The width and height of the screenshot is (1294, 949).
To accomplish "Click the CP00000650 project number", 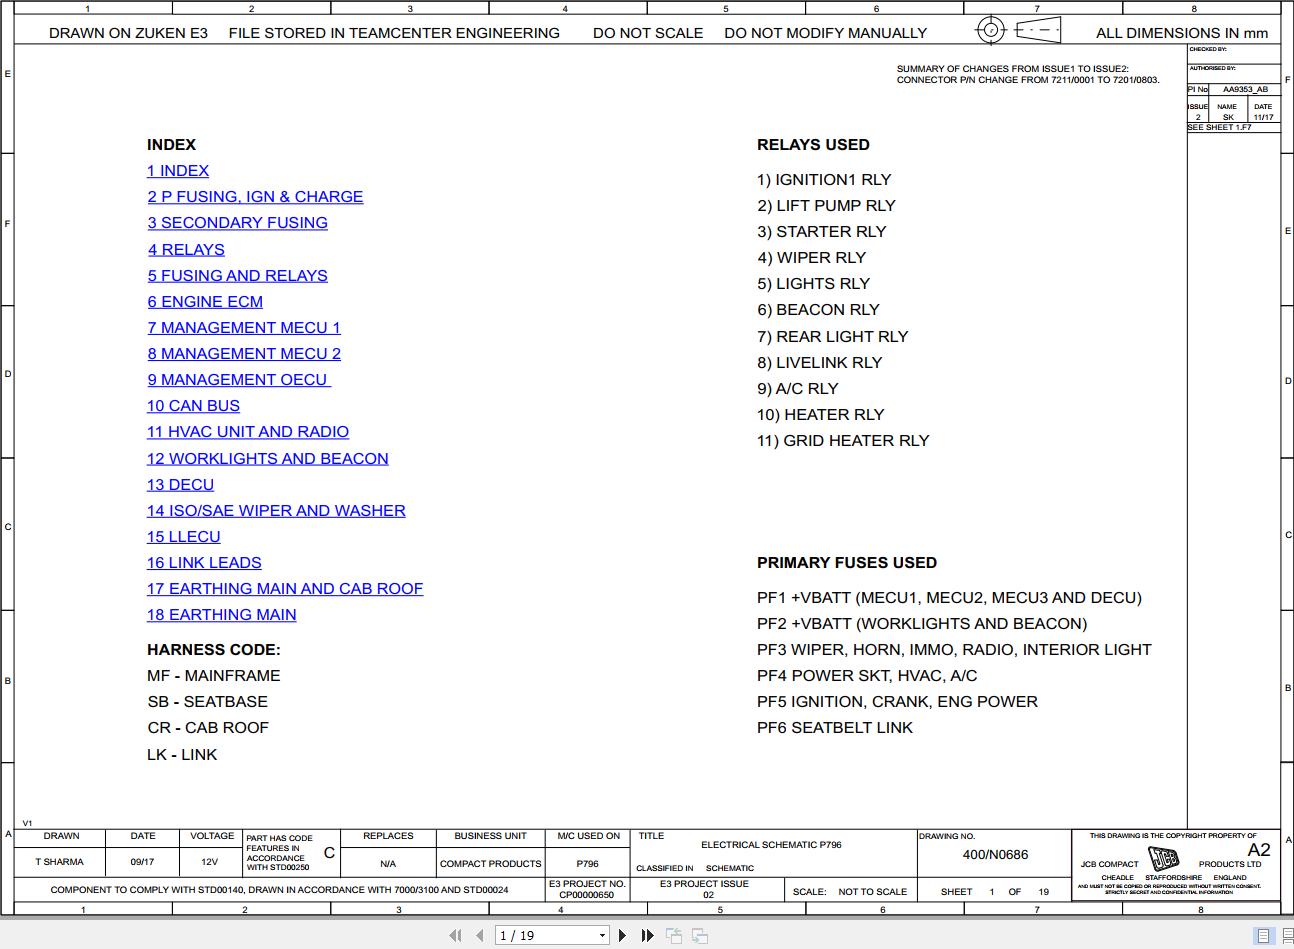I will pos(587,895).
